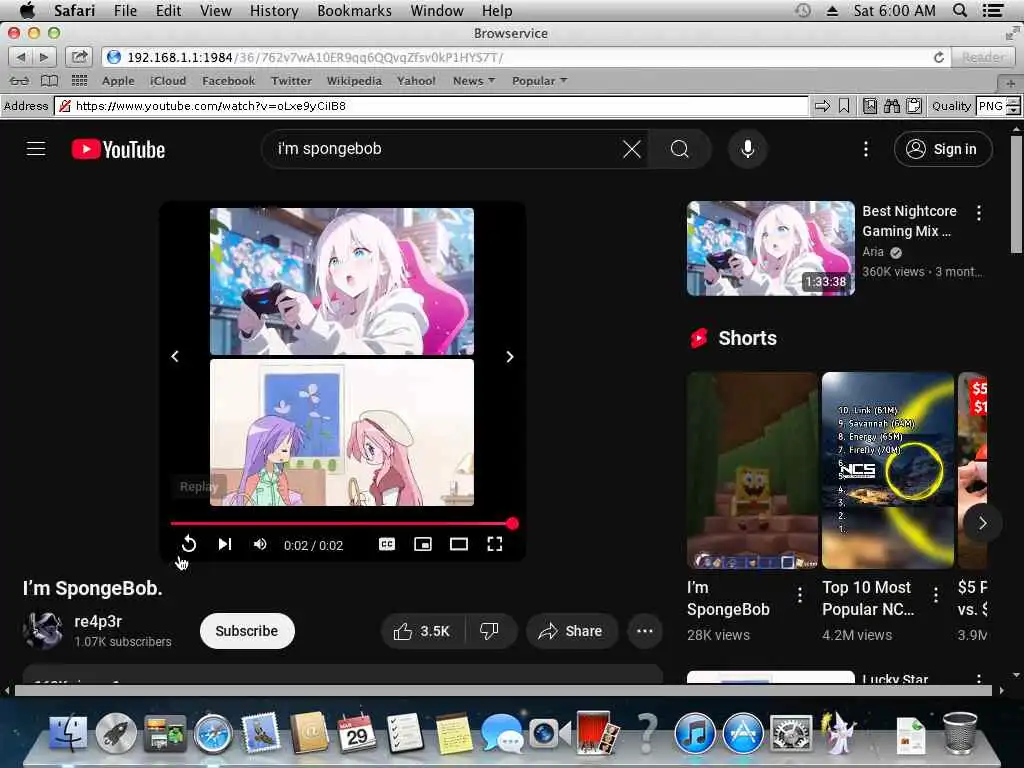Image resolution: width=1024 pixels, height=768 pixels.
Task: Open the Safari Reader button
Action: [984, 57]
